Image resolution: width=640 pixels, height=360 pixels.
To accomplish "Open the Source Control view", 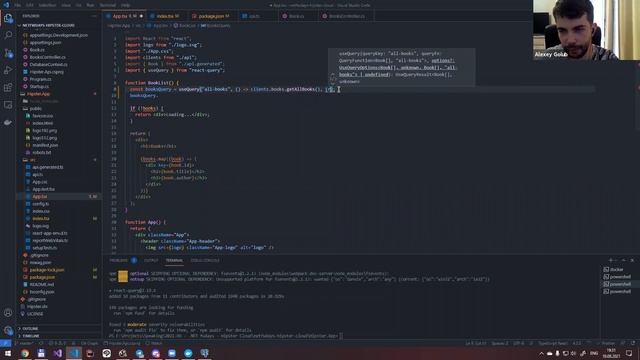I will pos(8,53).
